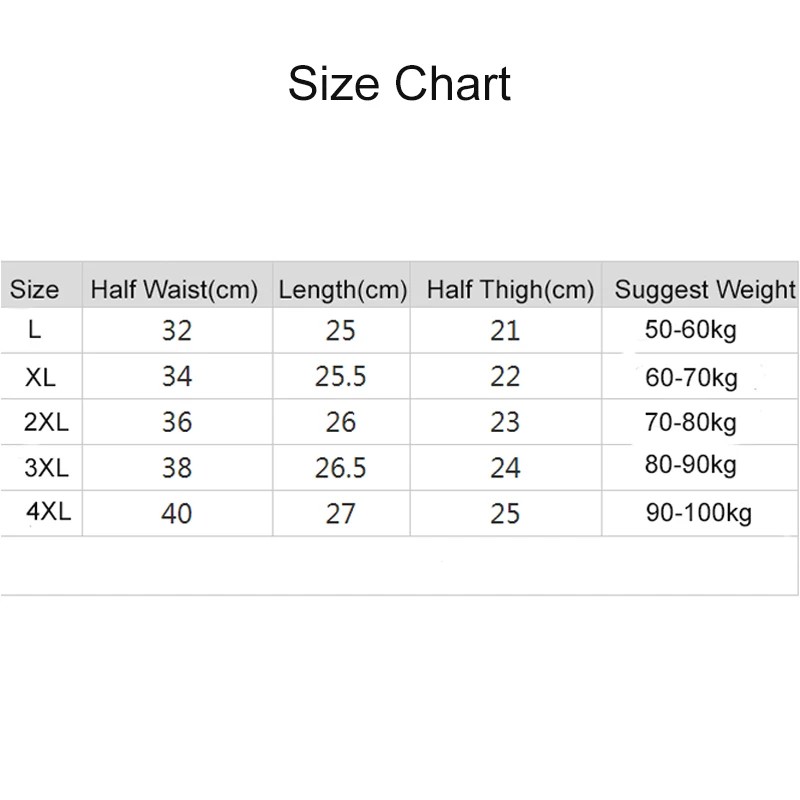Click half thigh value 21
Viewport: 800px width, 800px height.
[x=506, y=330]
